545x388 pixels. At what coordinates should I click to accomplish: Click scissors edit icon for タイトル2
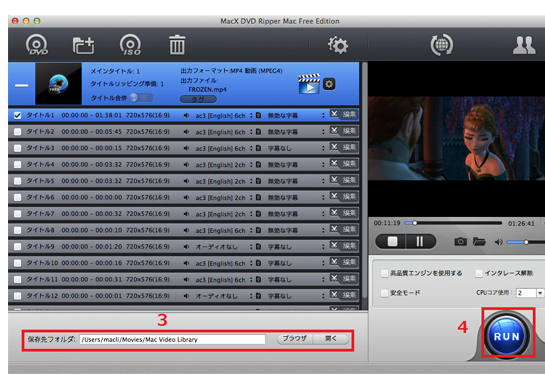coord(334,131)
